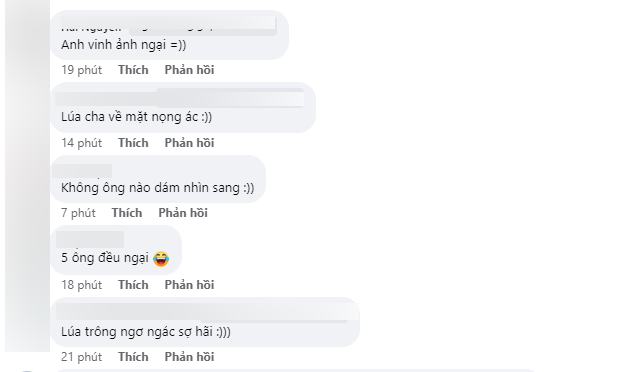Screen dimensions: 637x372
Task: Like the comment "Anh vinh ảnh ngại =))"
Action: 133,70
